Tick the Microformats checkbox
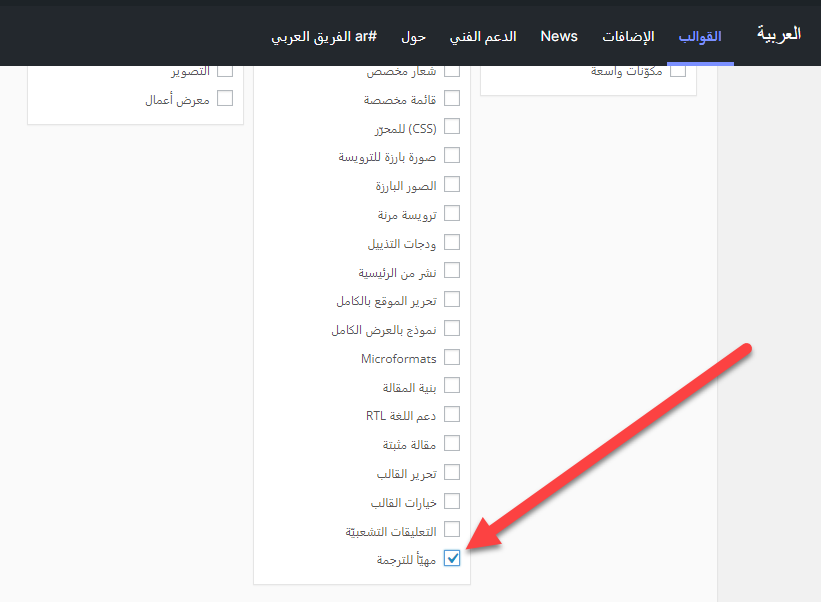The width and height of the screenshot is (821, 602). [452, 357]
